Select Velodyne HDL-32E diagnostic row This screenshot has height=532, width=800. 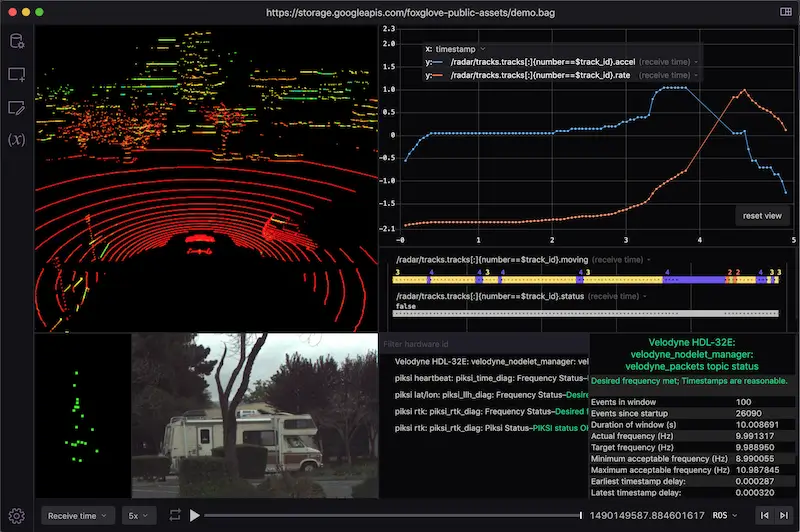pos(491,362)
